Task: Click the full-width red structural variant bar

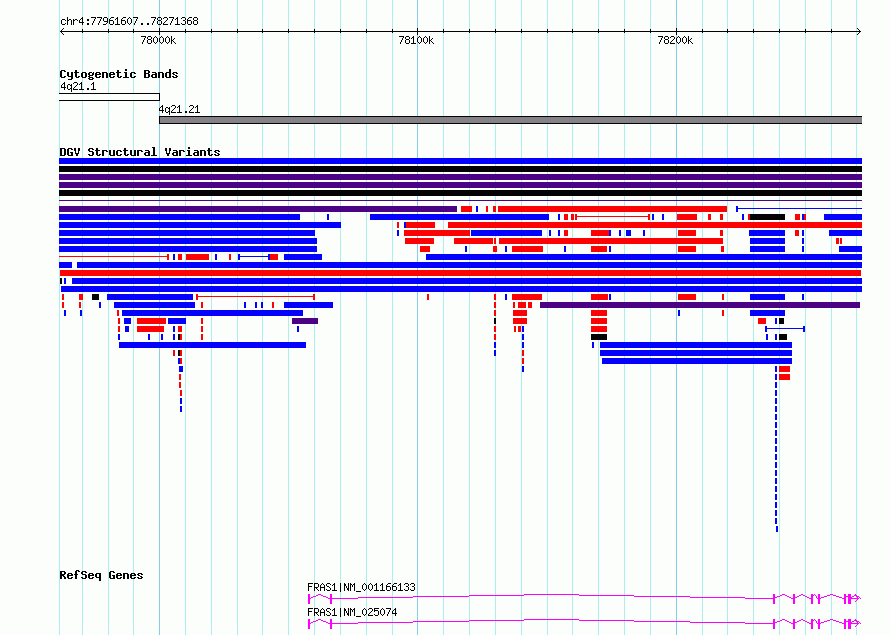Action: coord(460,273)
